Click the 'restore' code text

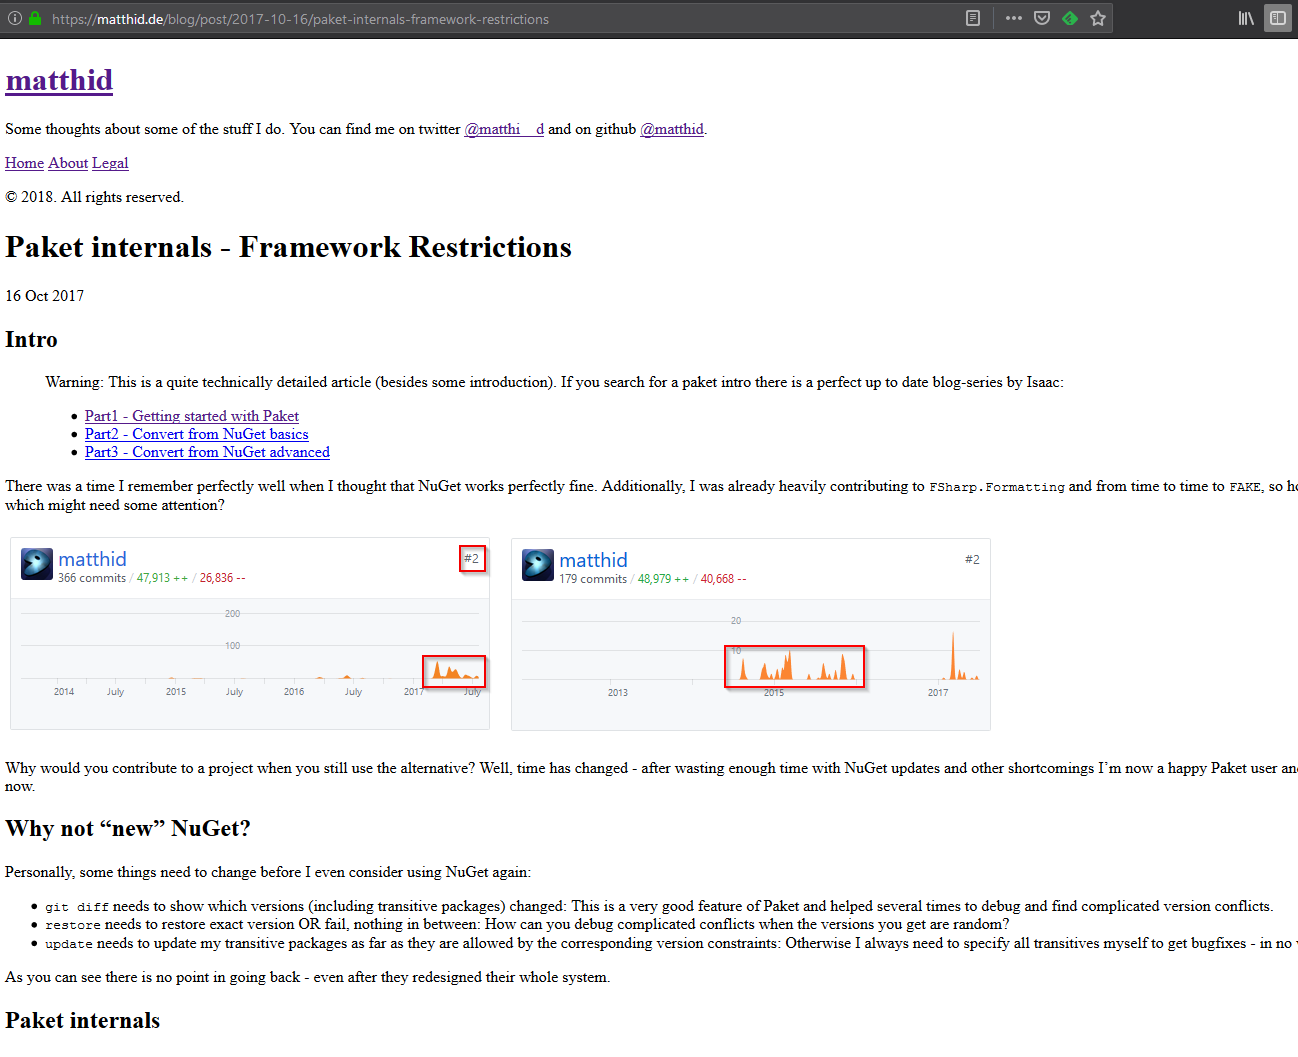click(73, 925)
